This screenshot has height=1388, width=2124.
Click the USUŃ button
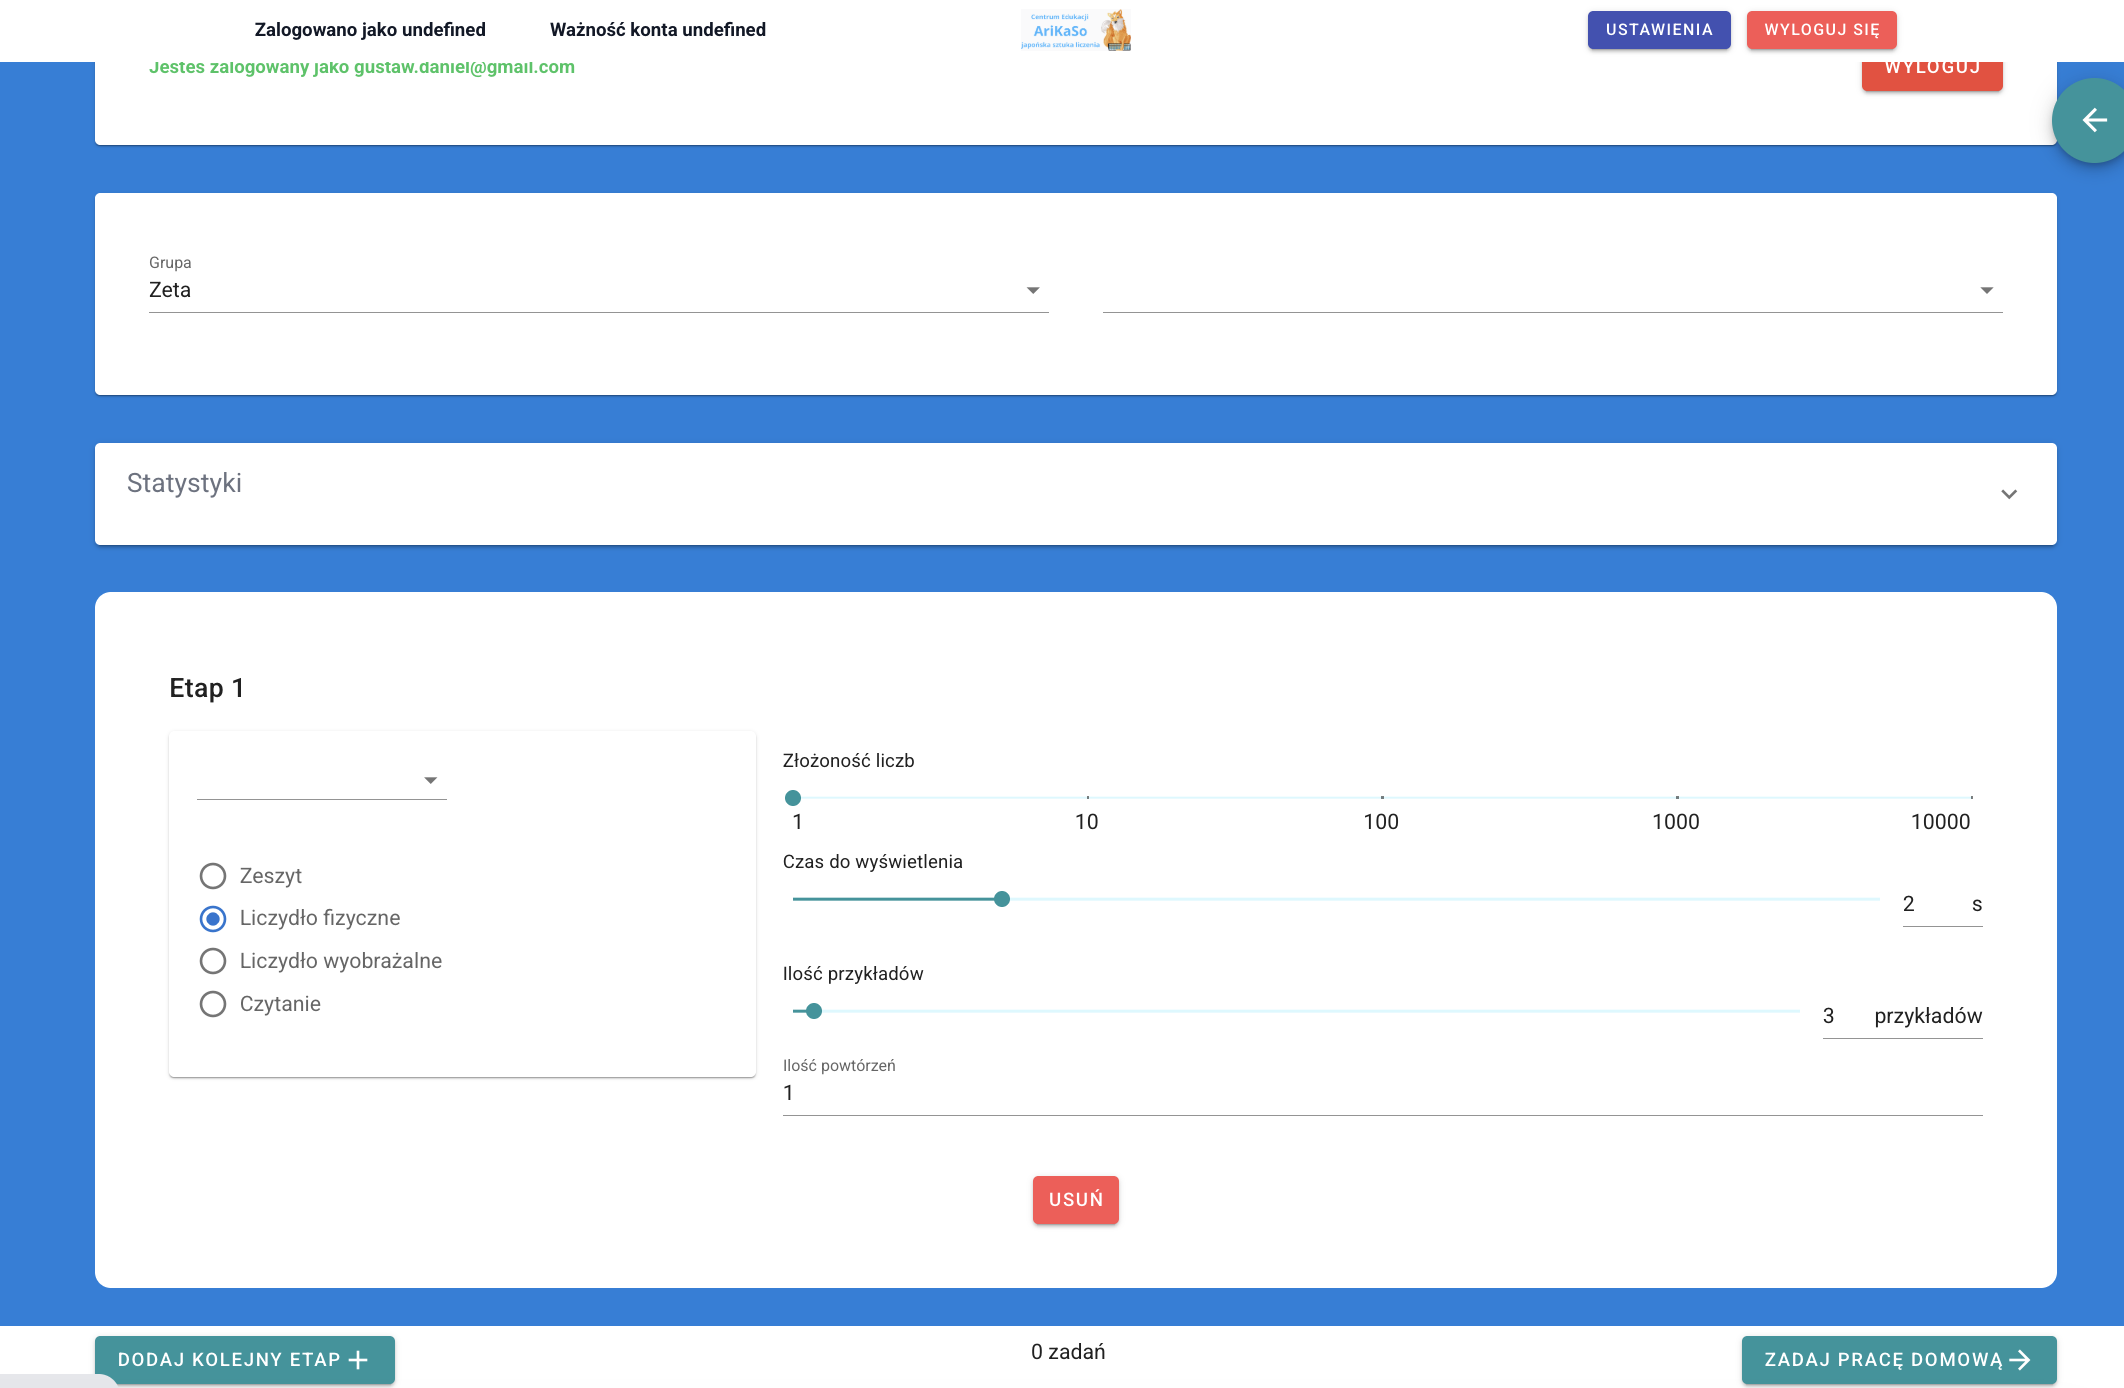(1076, 1200)
